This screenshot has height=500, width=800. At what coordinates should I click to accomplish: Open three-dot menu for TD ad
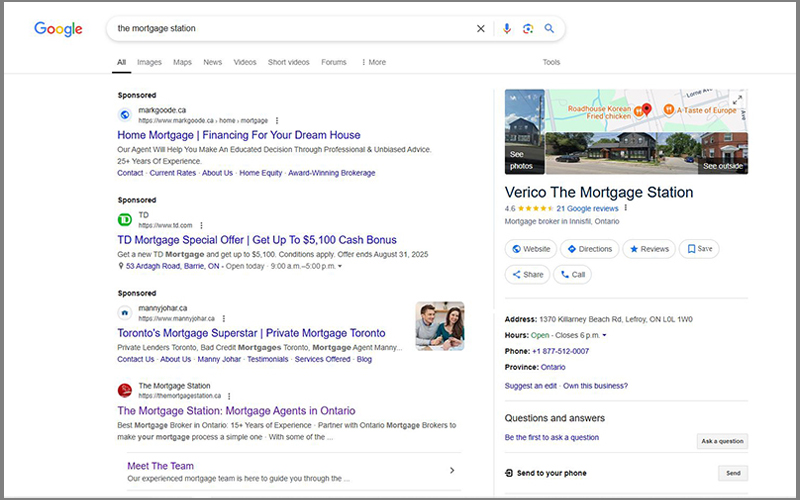202,226
